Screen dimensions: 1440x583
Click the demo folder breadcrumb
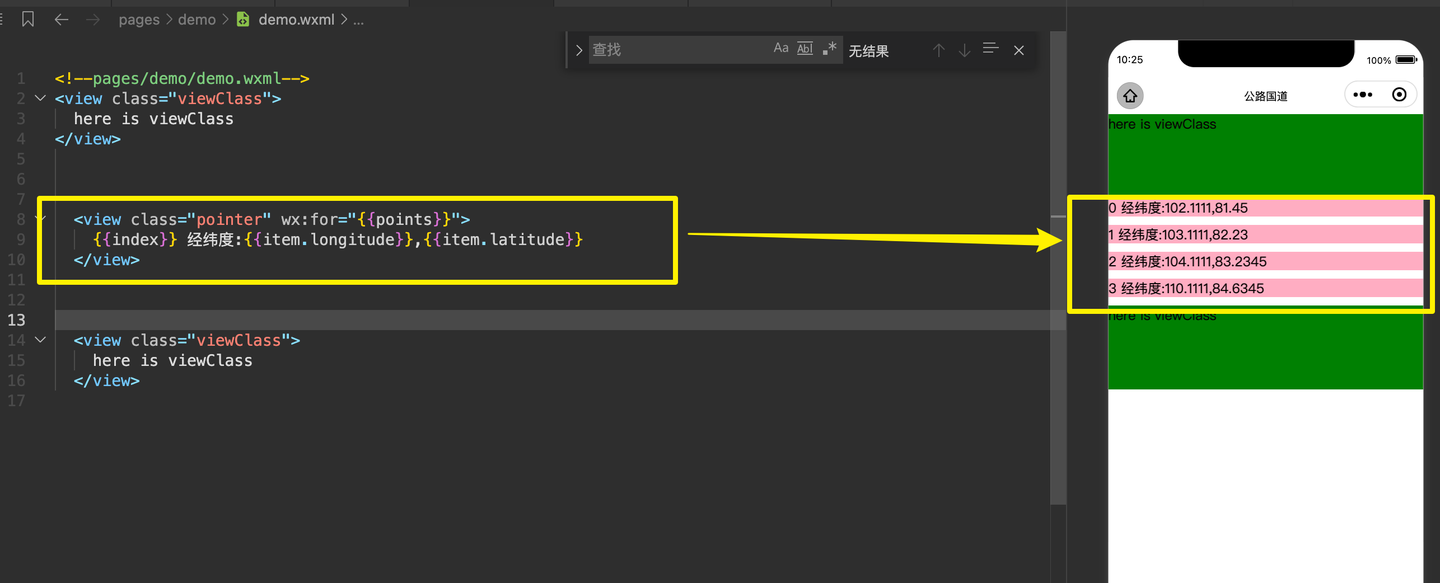click(x=197, y=19)
